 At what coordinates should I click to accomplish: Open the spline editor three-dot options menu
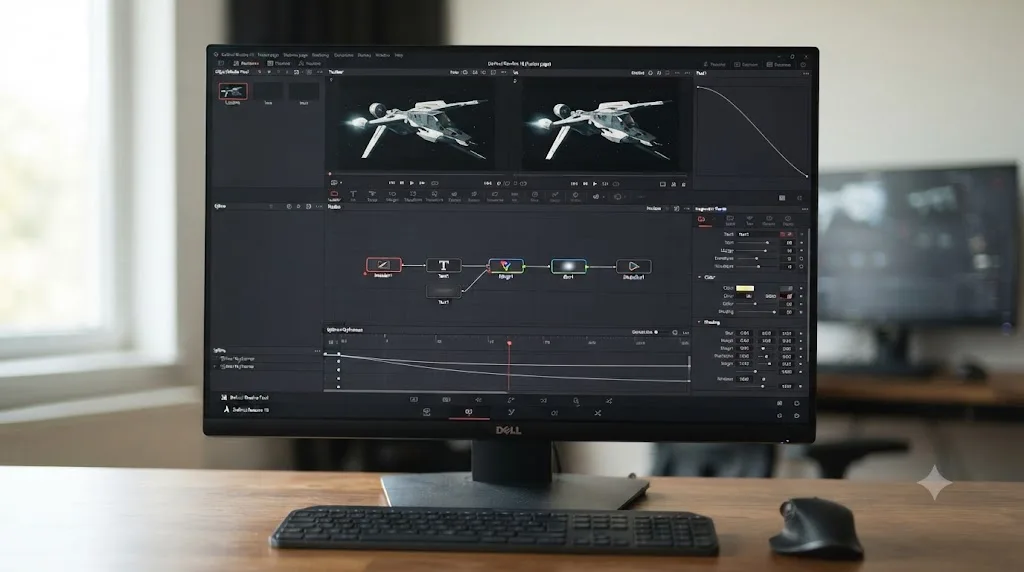click(685, 332)
